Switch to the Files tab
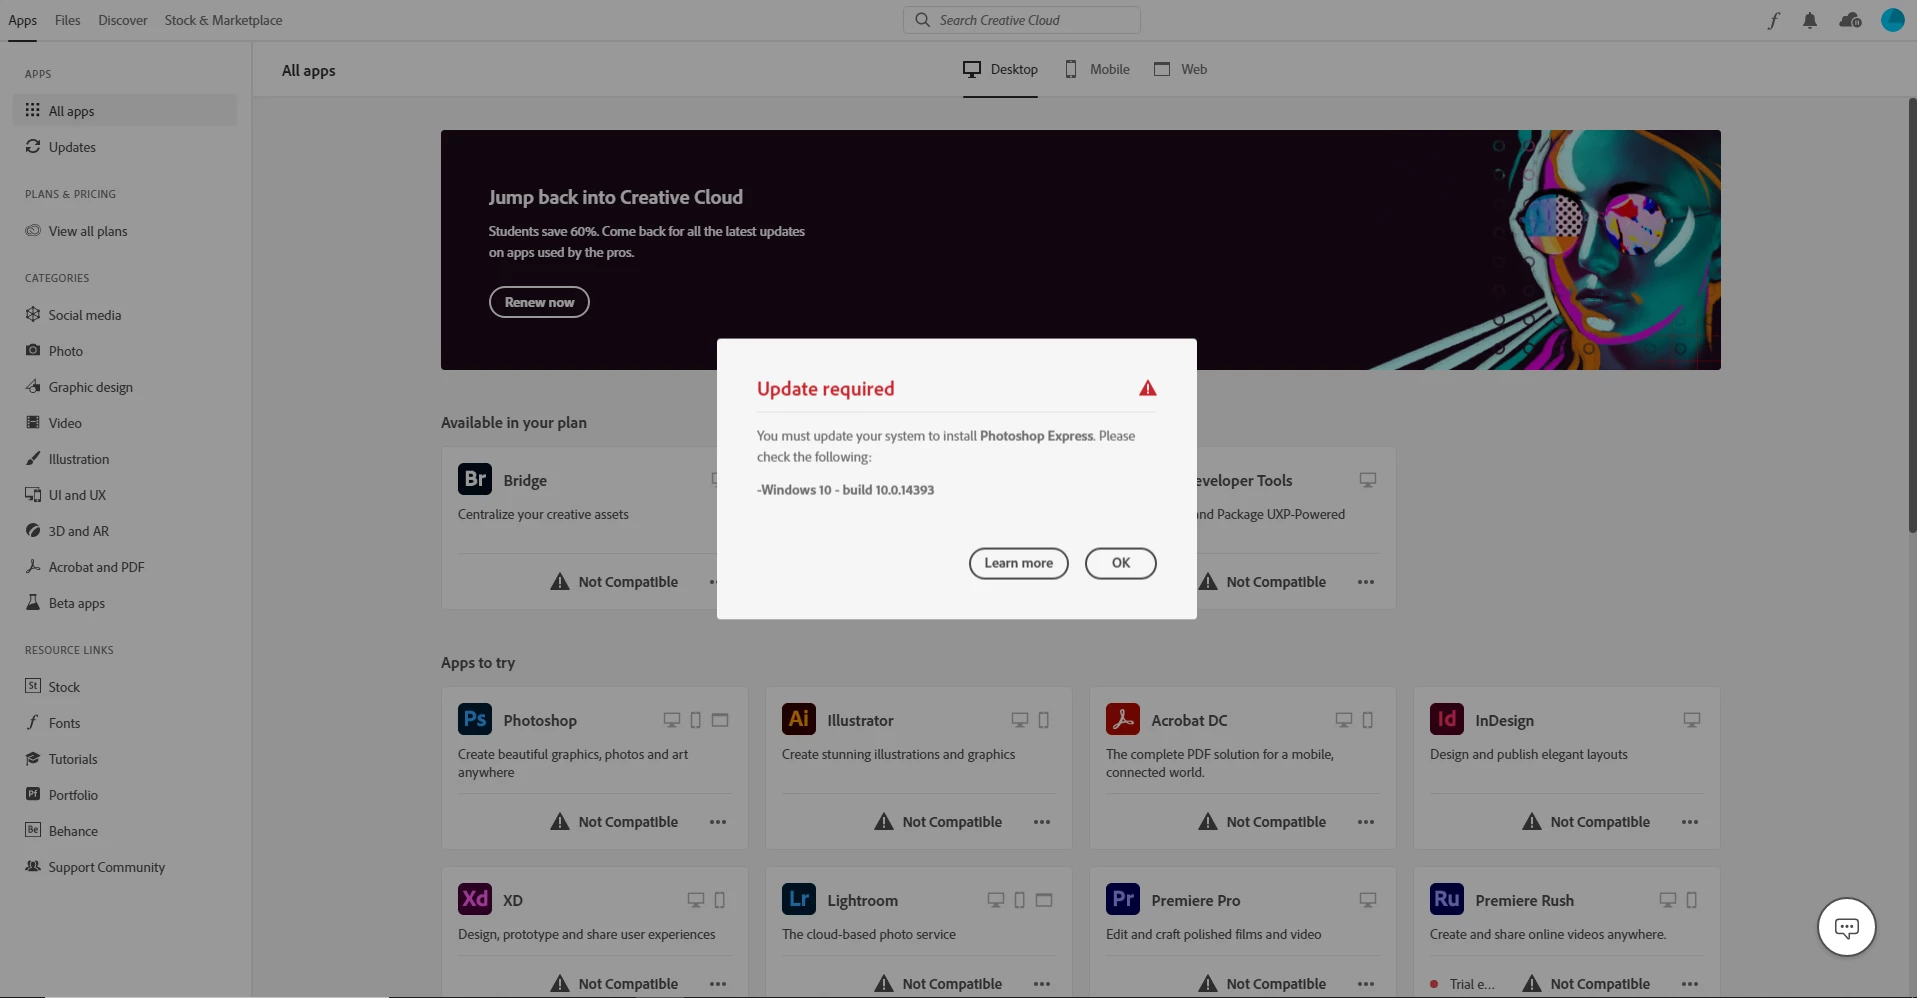 [x=67, y=20]
